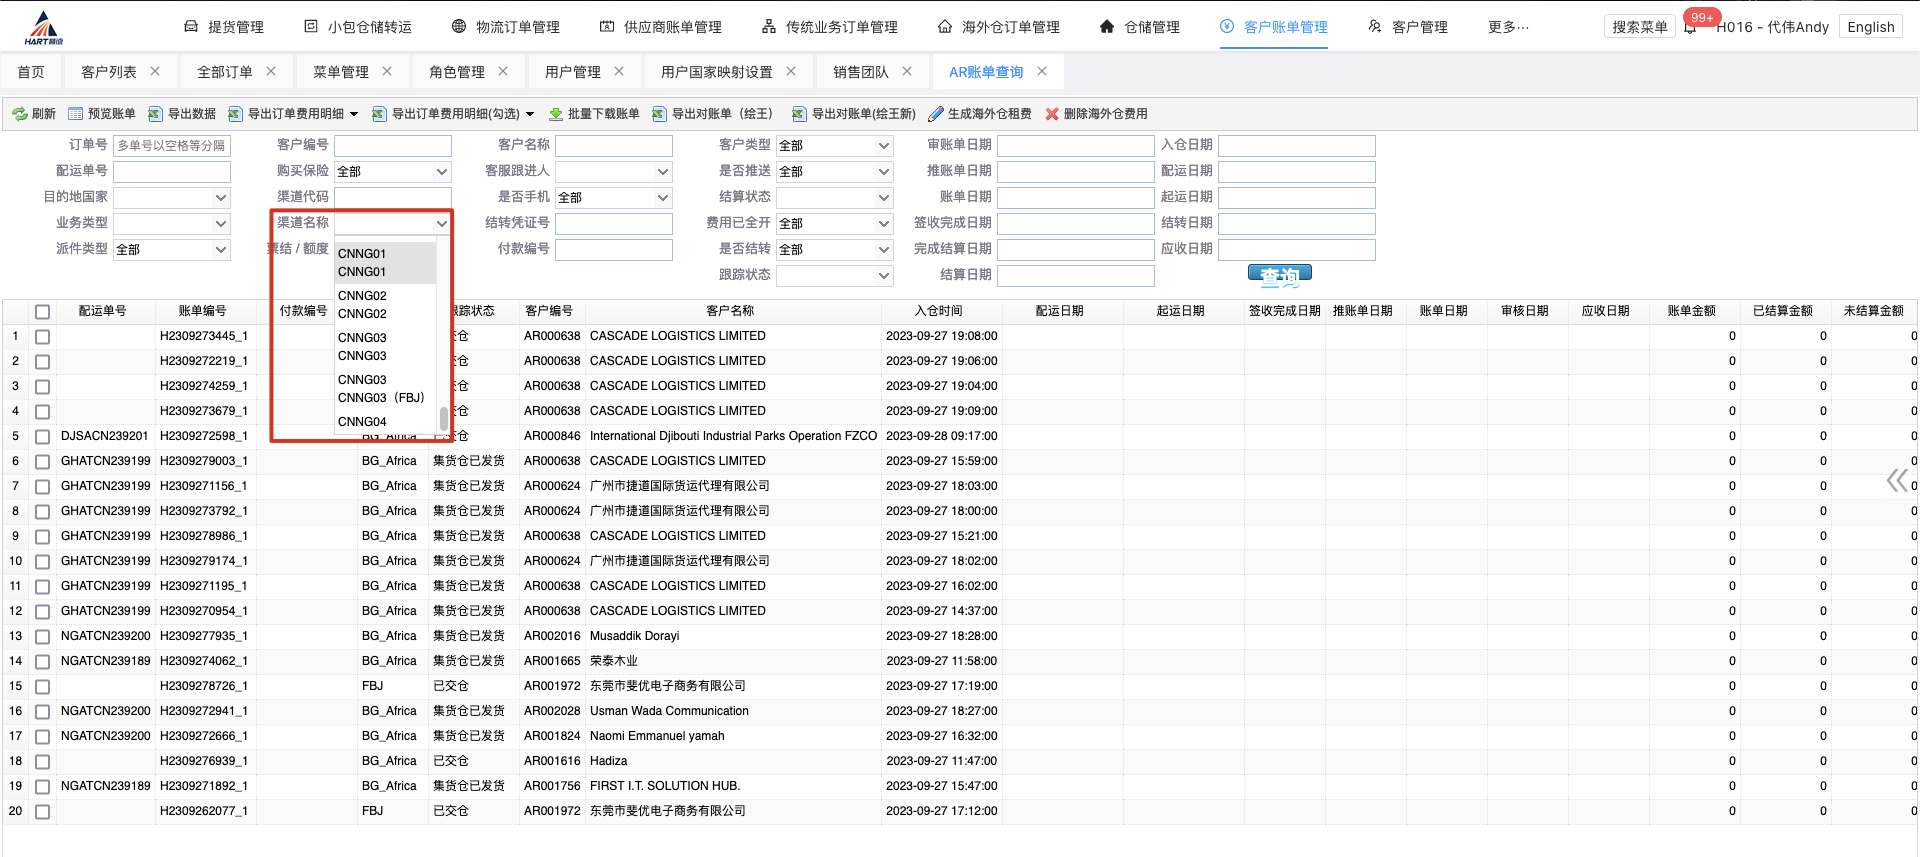This screenshot has height=857, width=1920.
Task: Switch language using the English button
Action: 1870,27
